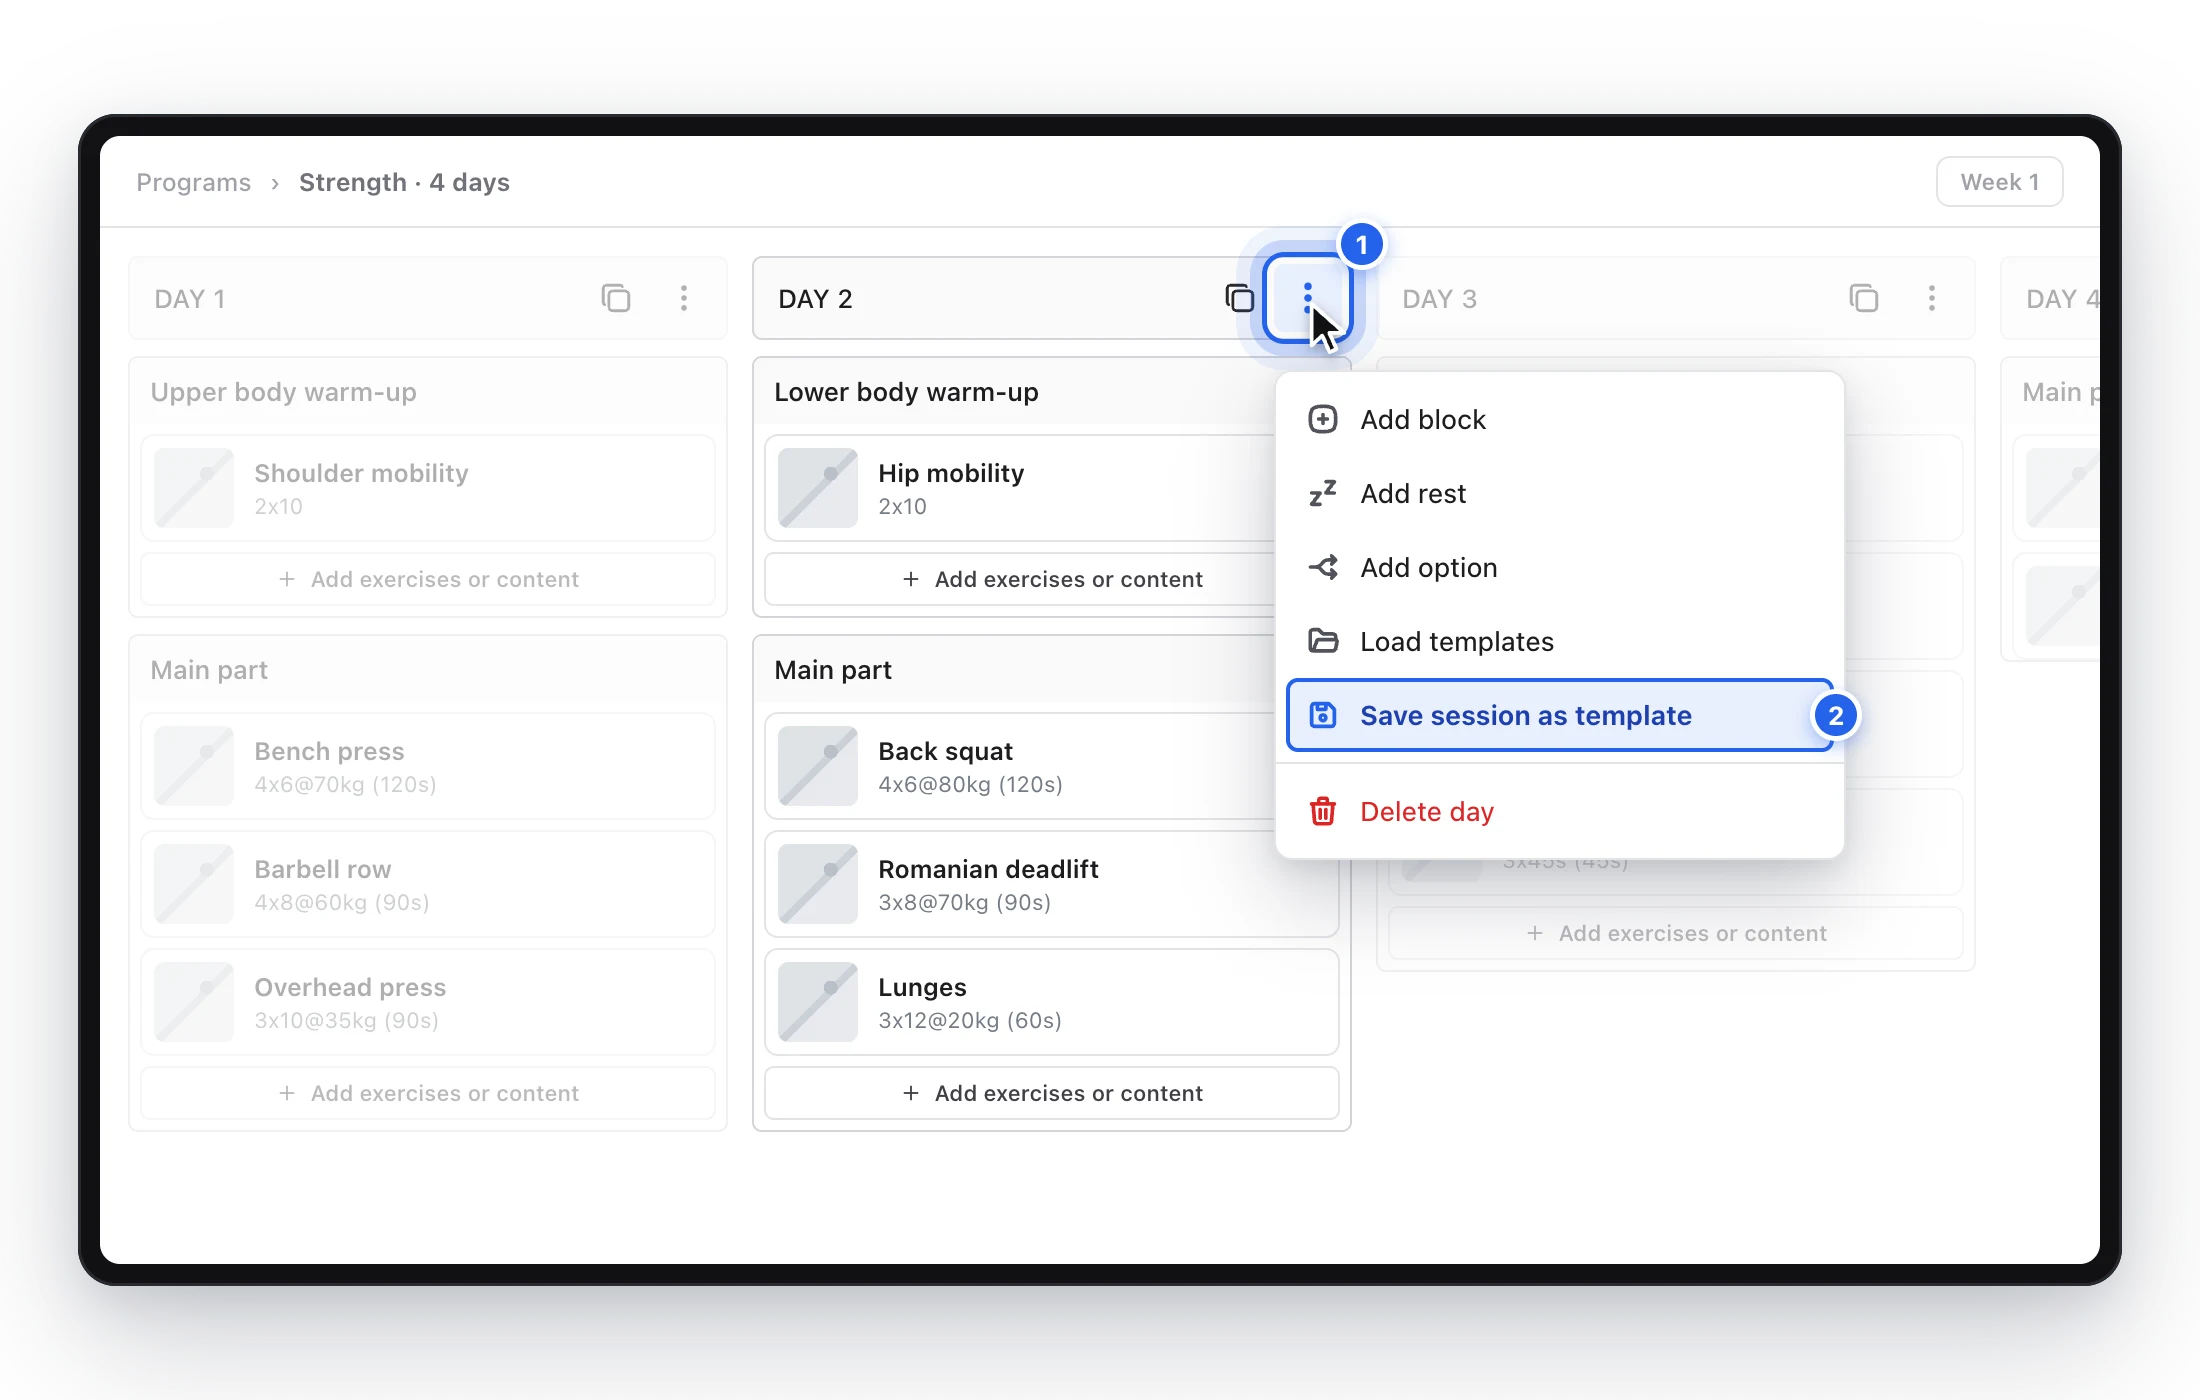The height and width of the screenshot is (1400, 2200).
Task: Click the Strength · 4 days breadcrumb
Action: pyautogui.click(x=405, y=182)
